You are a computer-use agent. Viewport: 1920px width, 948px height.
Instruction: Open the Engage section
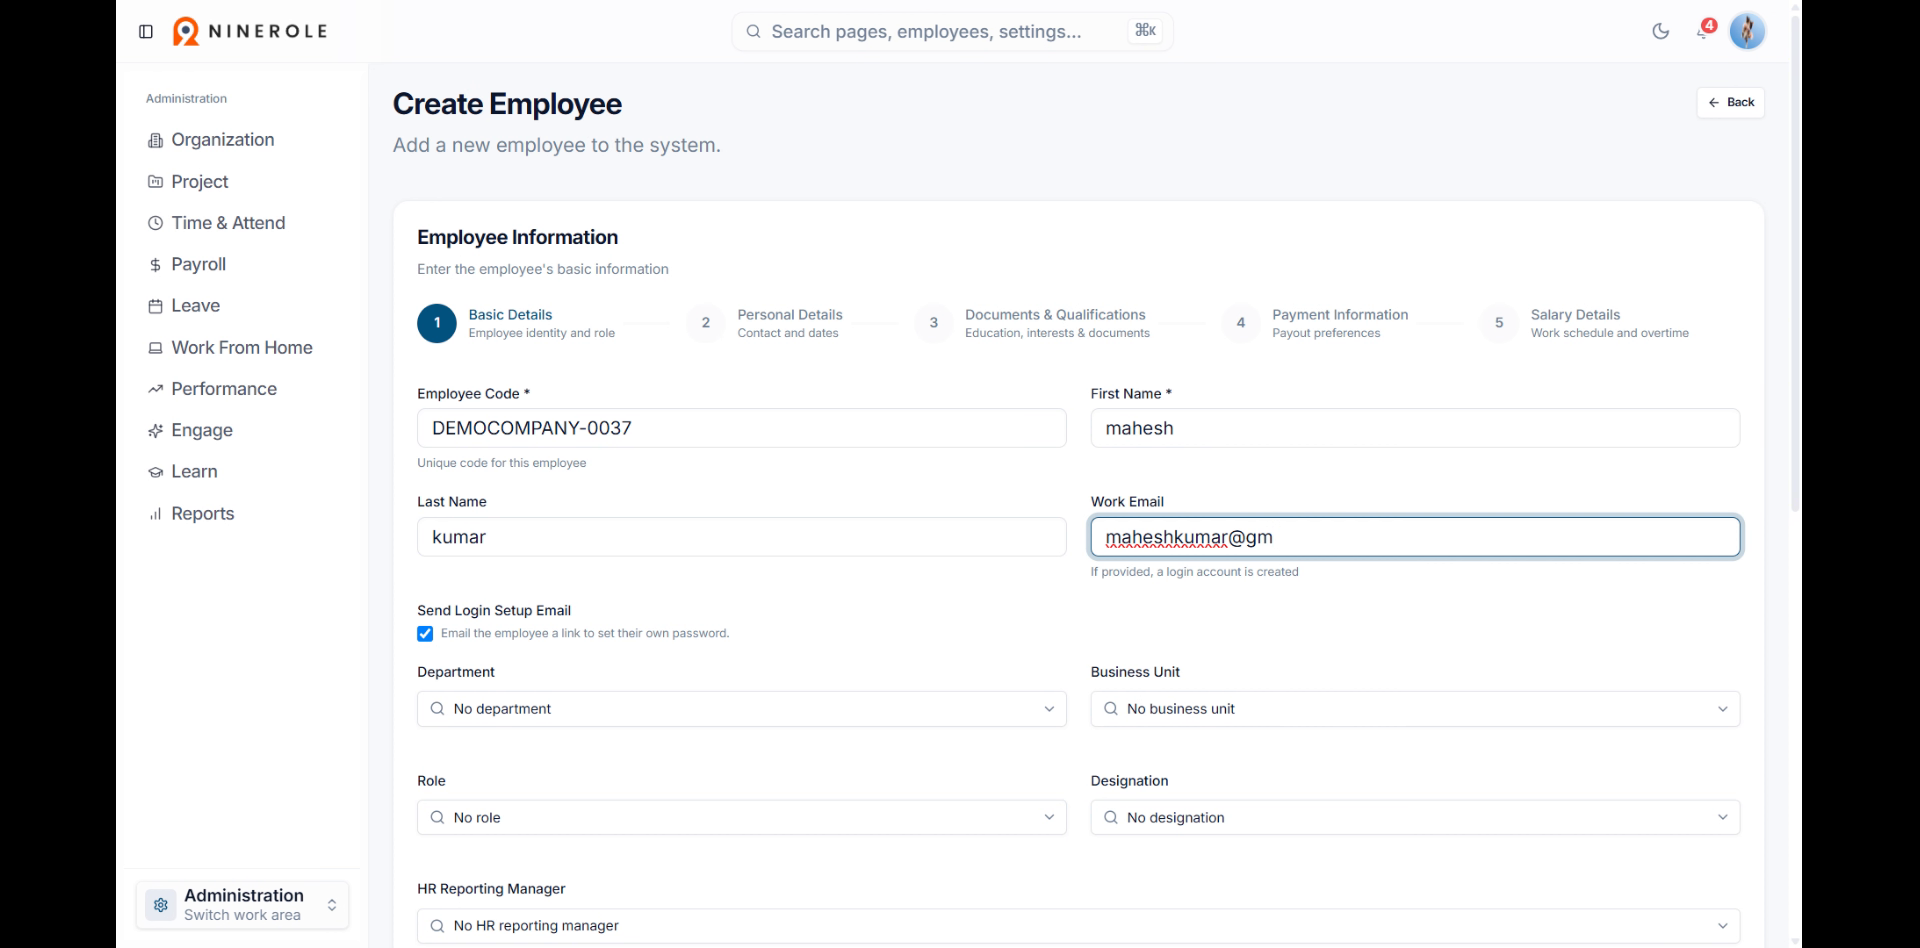pos(191,431)
